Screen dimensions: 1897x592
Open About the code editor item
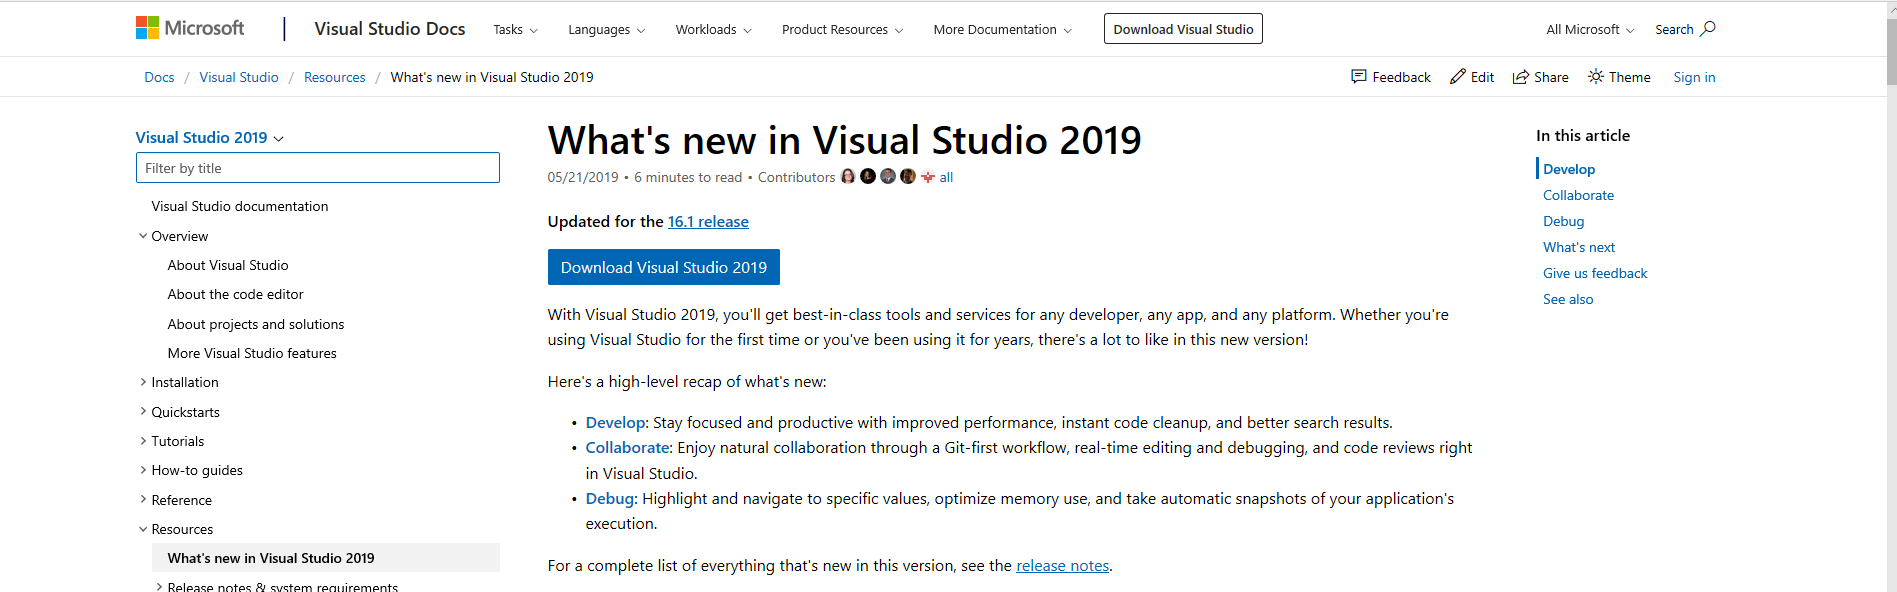(235, 294)
